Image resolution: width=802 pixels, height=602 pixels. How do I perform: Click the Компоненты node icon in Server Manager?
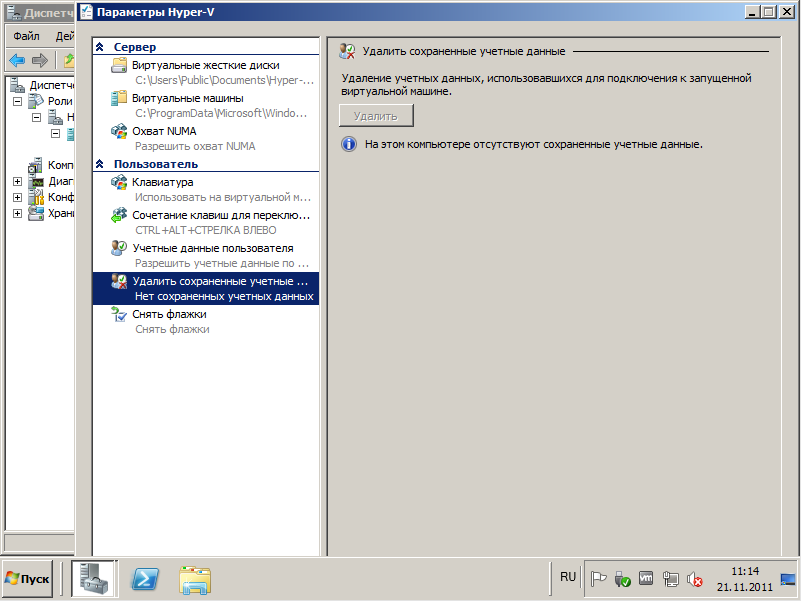[x=36, y=165]
